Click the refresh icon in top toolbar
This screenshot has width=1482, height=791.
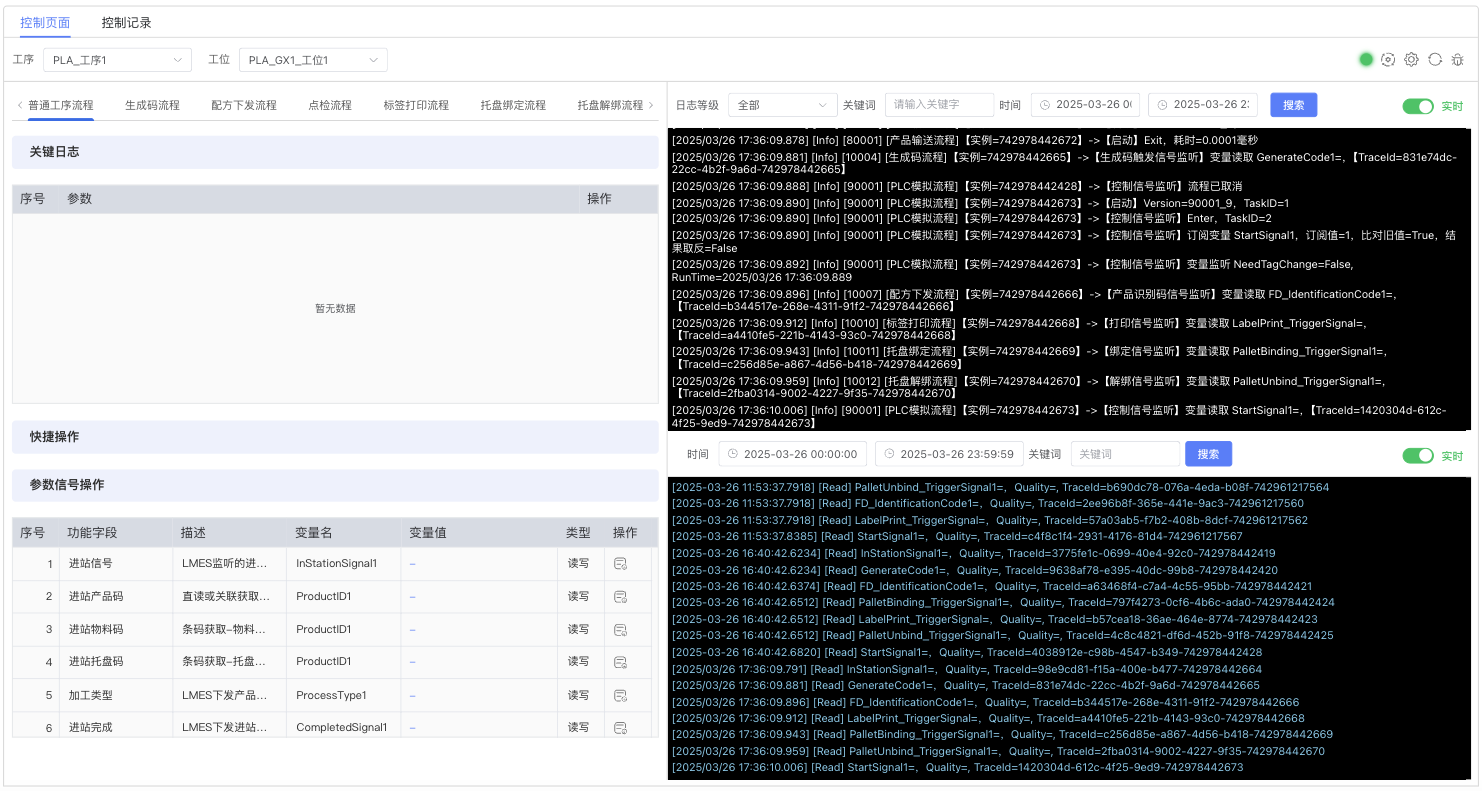pyautogui.click(x=1435, y=60)
